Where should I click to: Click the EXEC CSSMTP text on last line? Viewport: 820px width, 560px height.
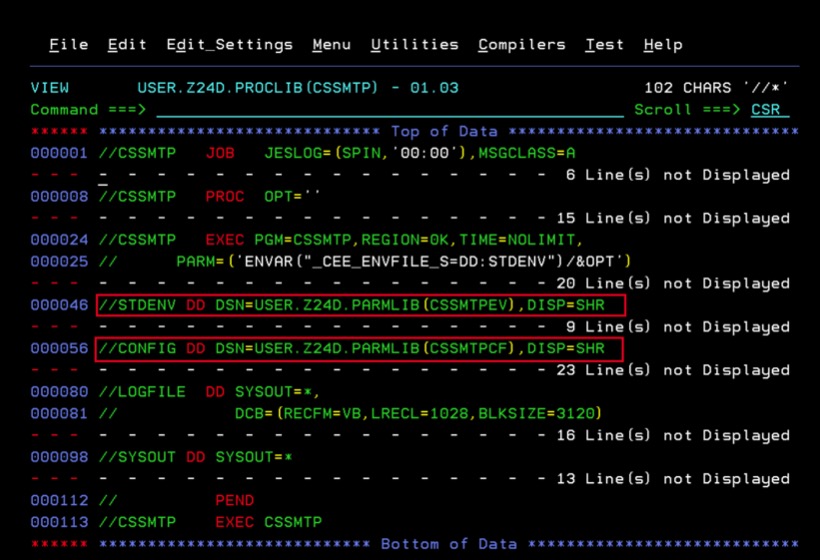coord(268,522)
